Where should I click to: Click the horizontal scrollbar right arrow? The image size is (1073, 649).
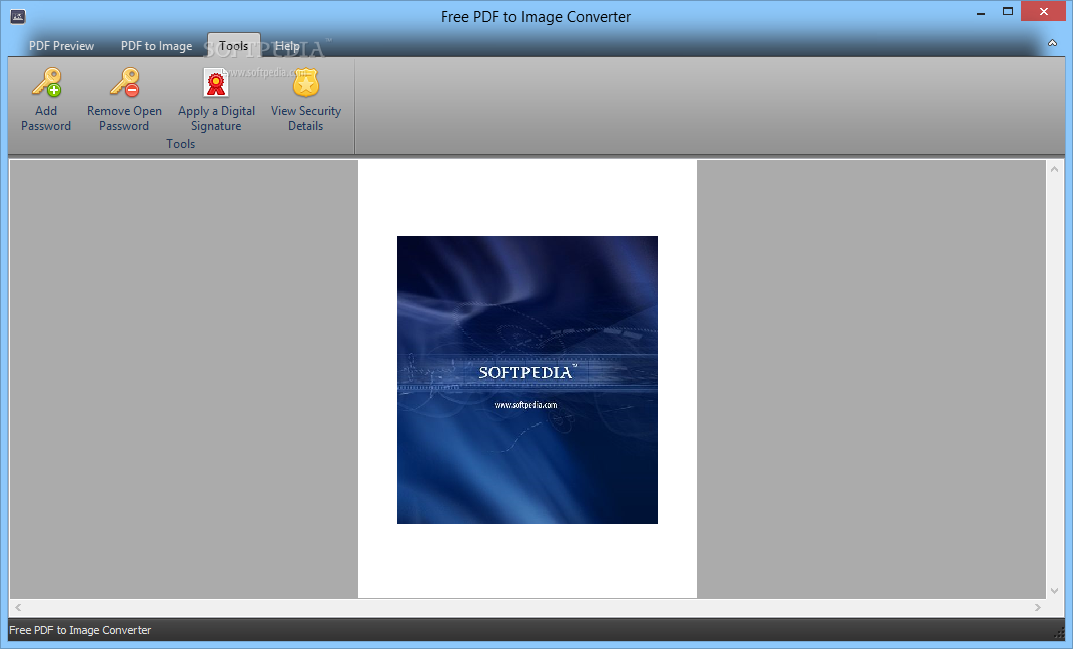tap(1037, 607)
